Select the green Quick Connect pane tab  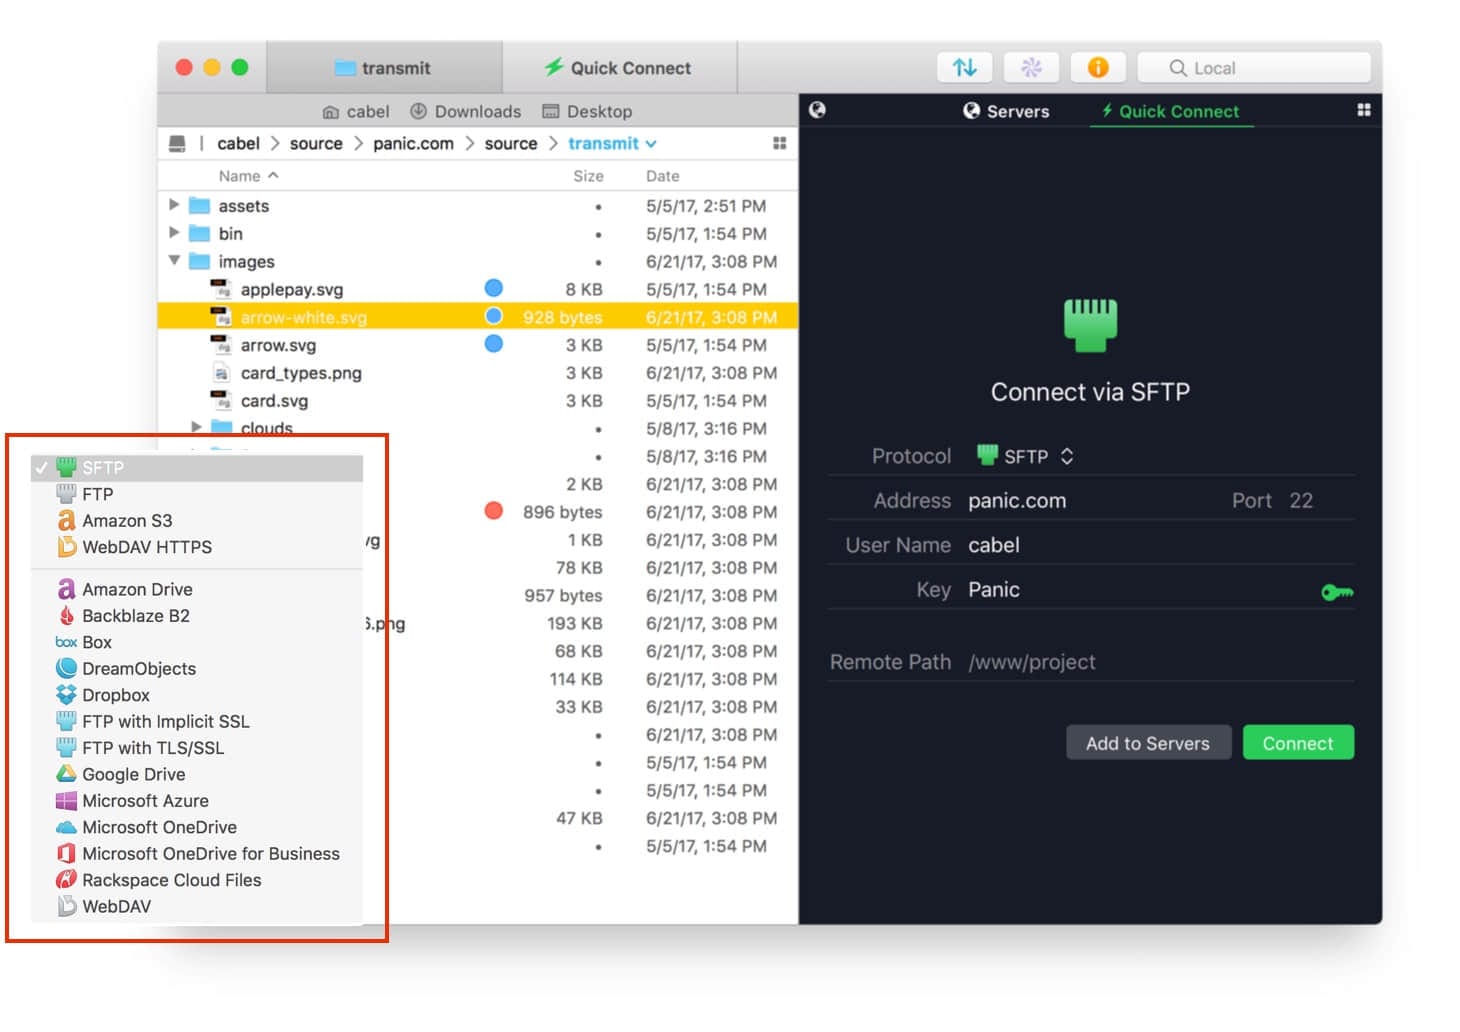1171,111
